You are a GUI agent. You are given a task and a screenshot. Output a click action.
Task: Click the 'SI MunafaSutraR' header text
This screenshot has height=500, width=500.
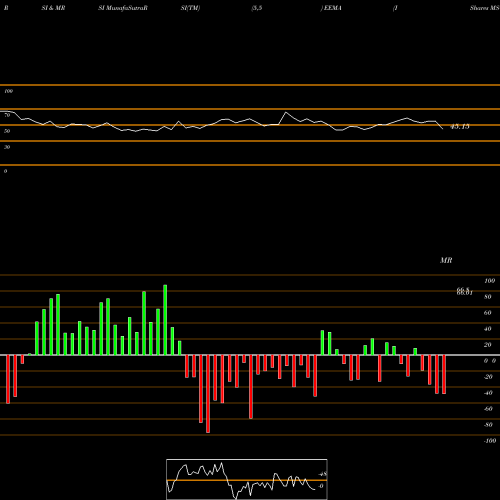tap(123, 8)
